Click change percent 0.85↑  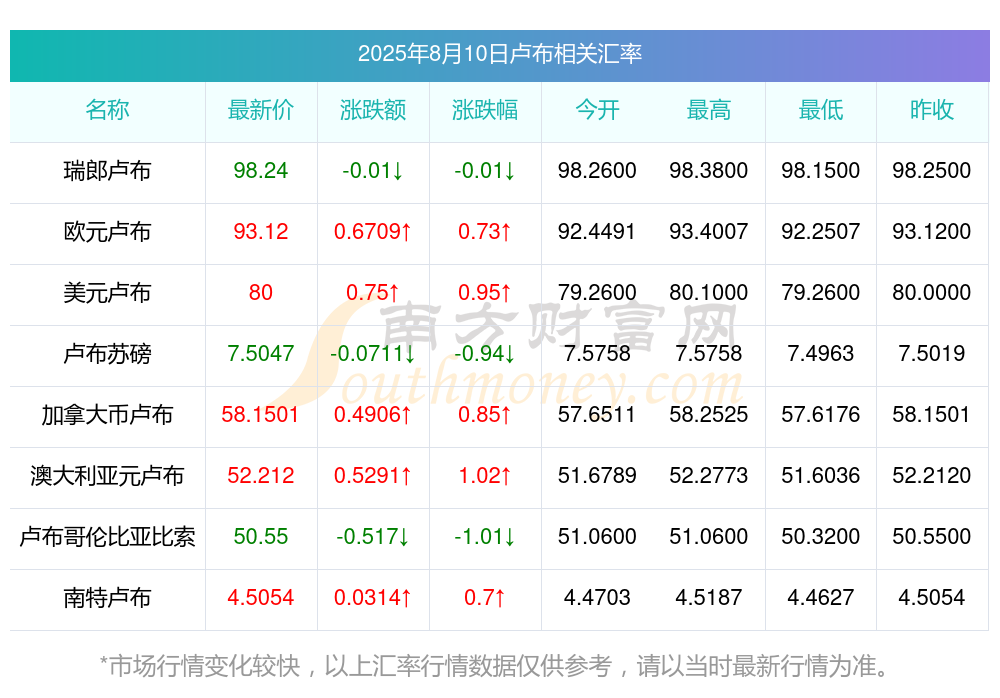pyautogui.click(x=485, y=414)
